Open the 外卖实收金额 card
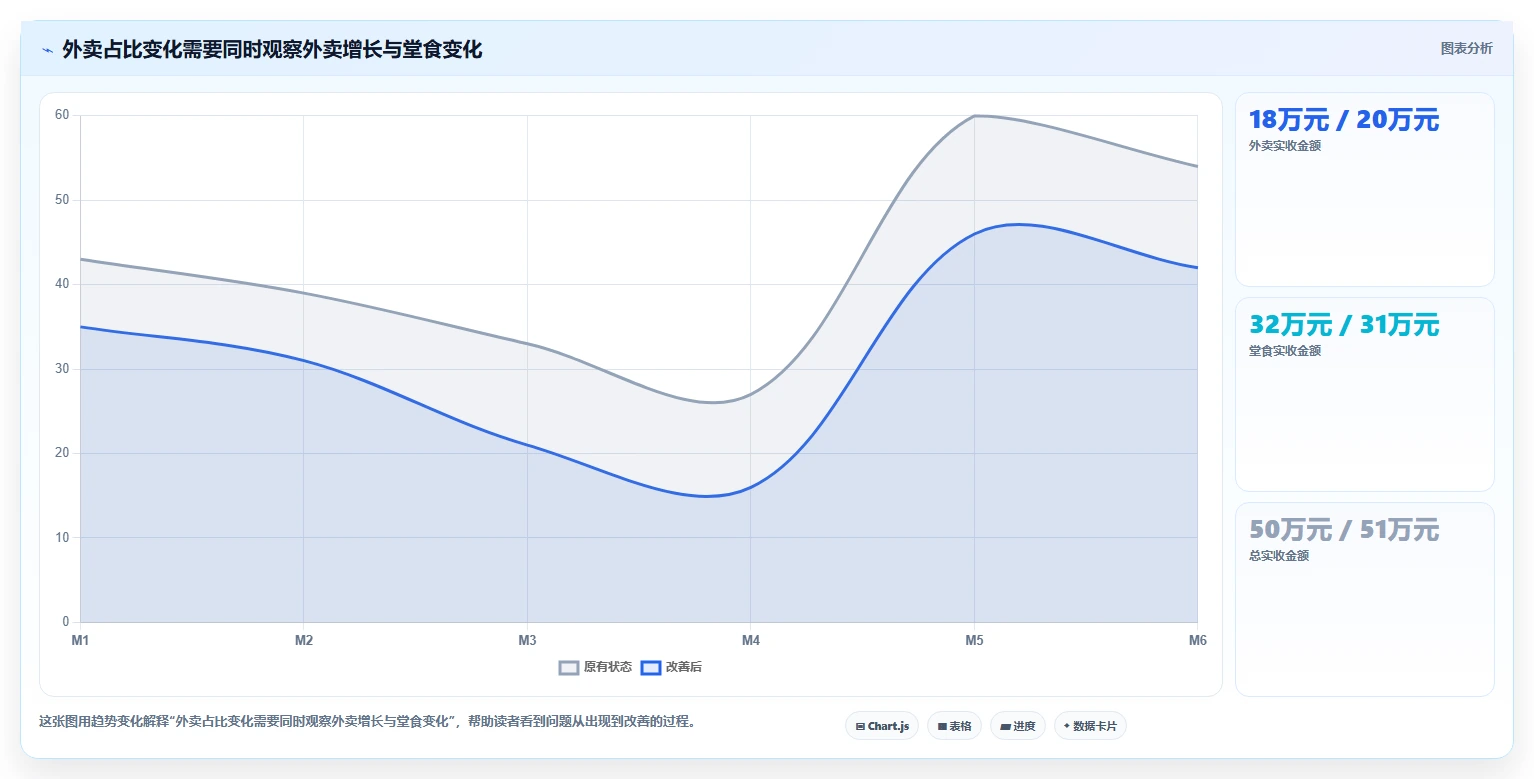Viewport: 1534px width, 779px height. point(1365,190)
